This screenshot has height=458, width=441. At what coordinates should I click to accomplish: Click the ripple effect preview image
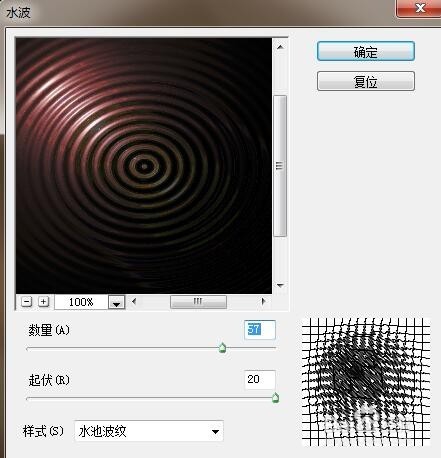(x=144, y=166)
